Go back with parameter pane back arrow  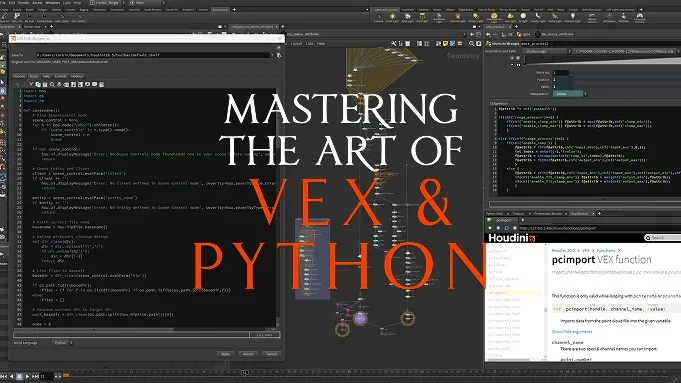pos(488,34)
